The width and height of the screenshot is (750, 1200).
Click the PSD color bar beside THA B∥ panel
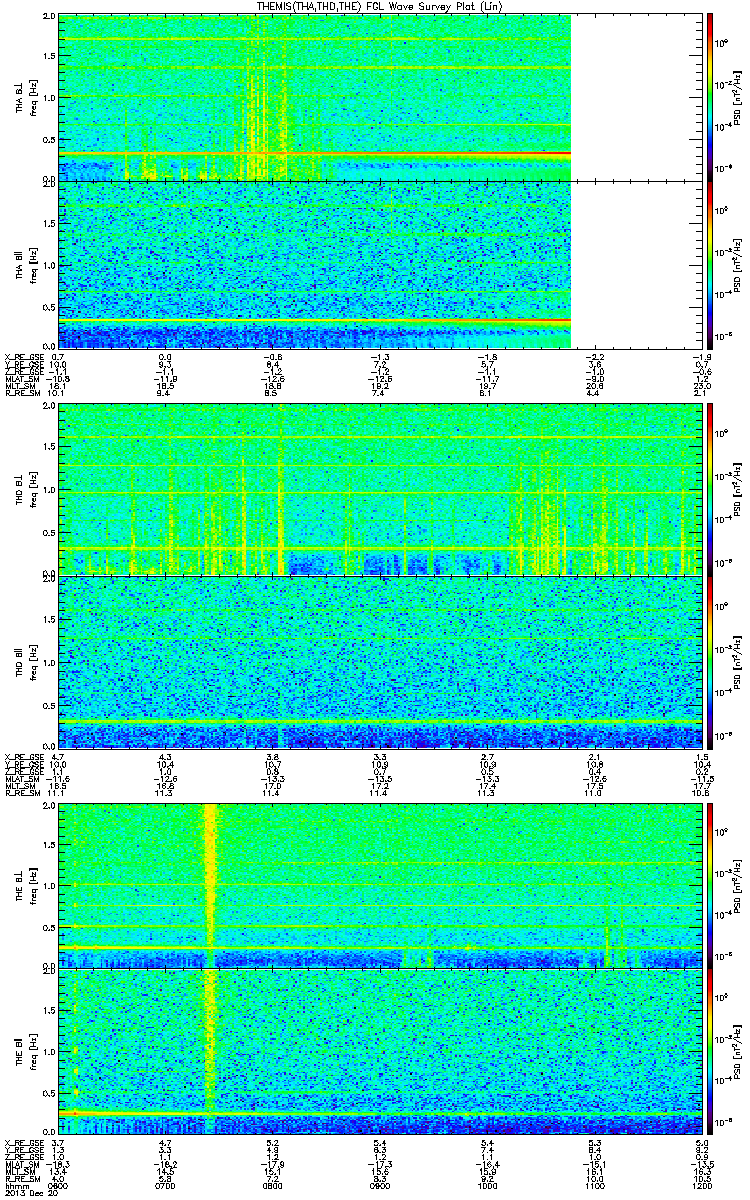[x=710, y=264]
